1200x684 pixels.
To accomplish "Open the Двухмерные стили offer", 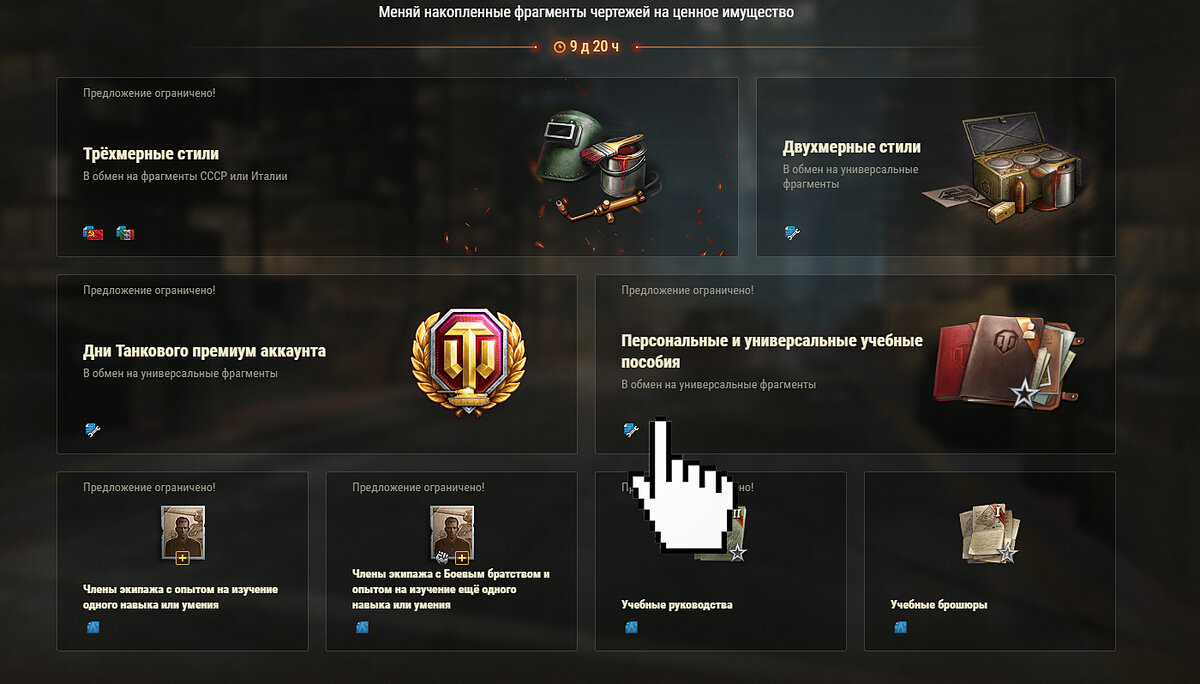I will coord(935,167).
